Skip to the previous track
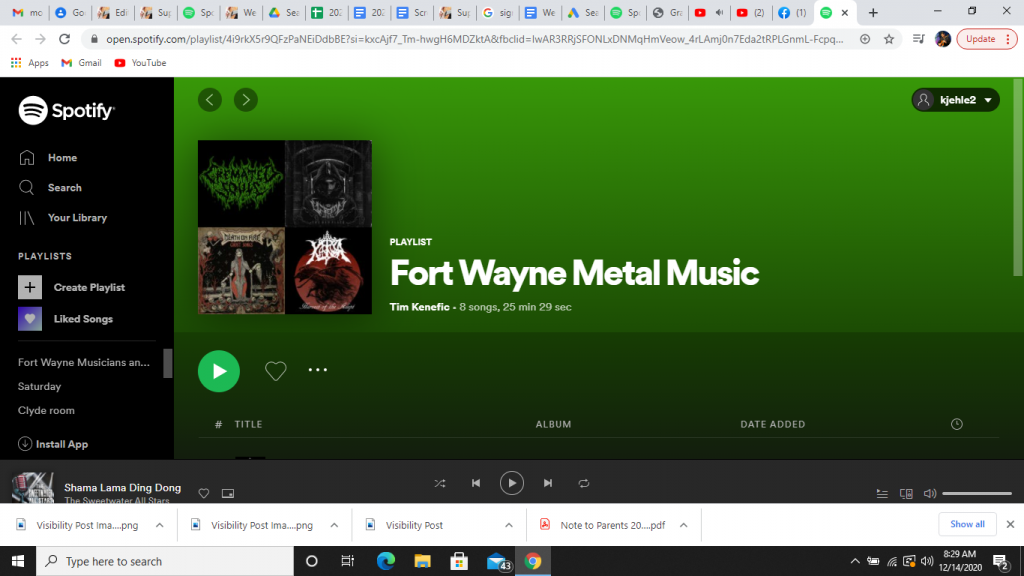Screen dimensions: 1024x576 475,483
